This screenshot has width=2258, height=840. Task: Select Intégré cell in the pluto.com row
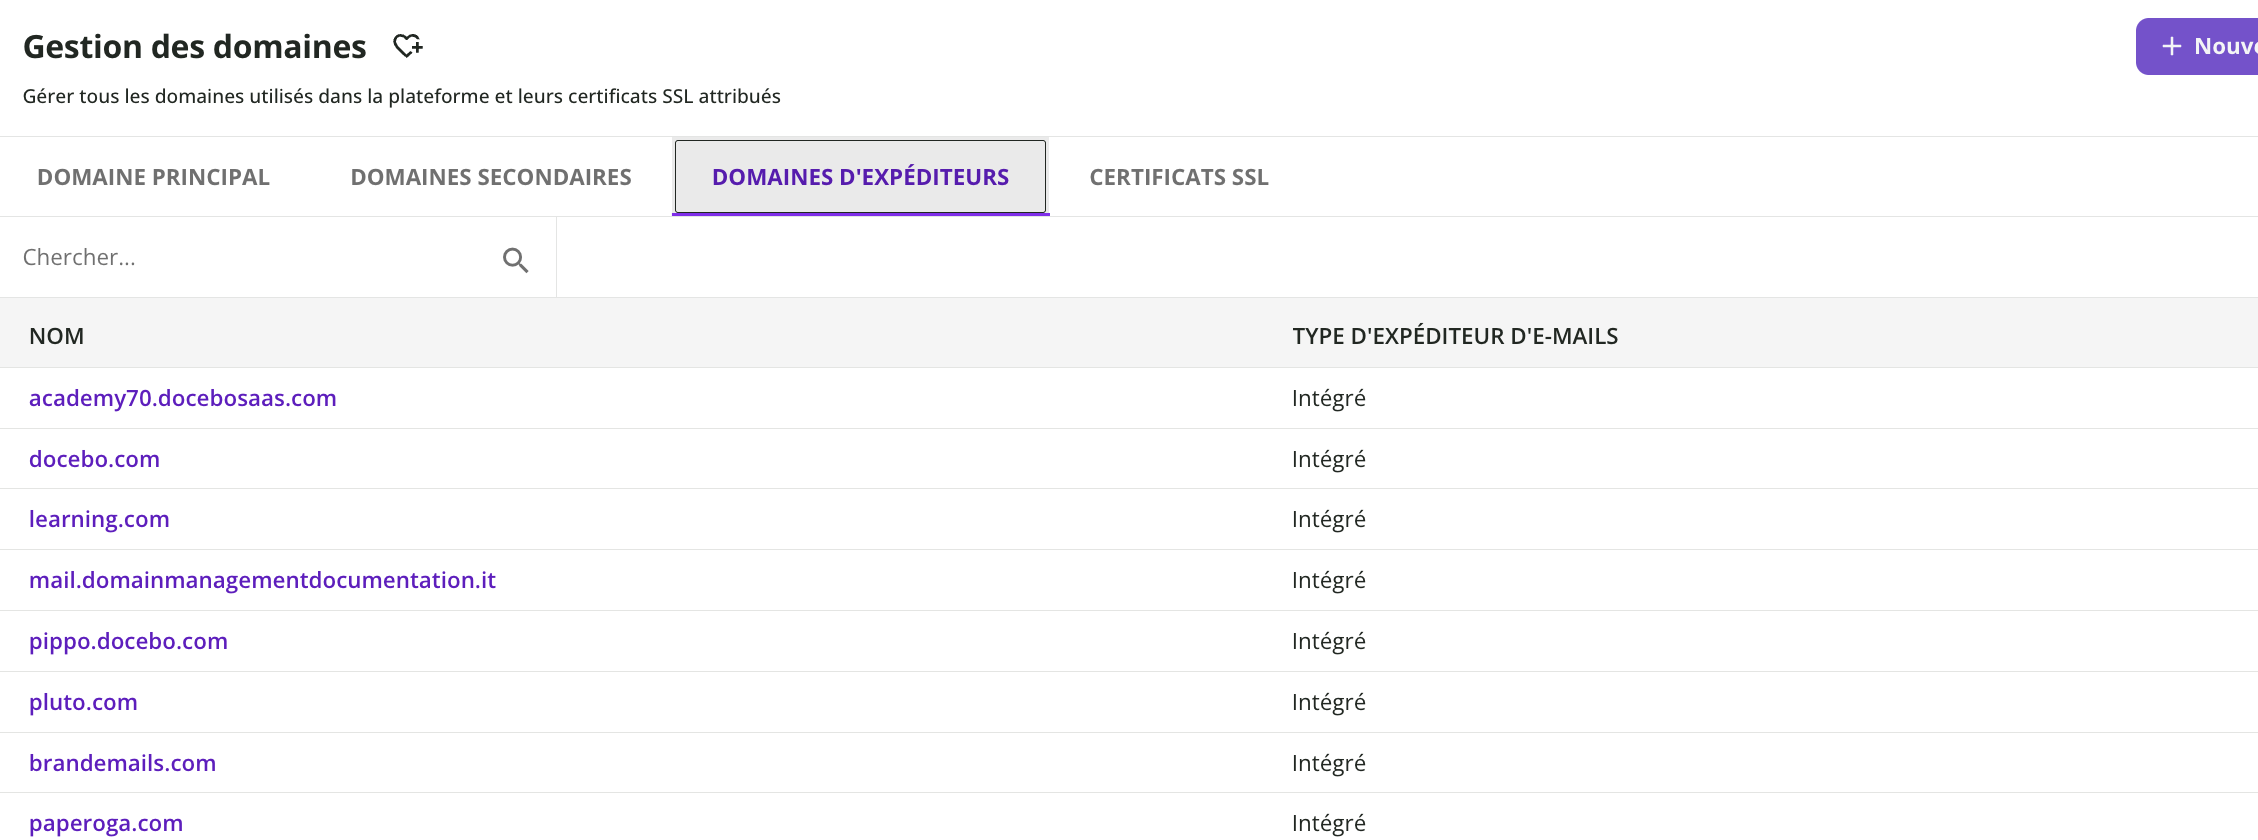[x=1329, y=702]
